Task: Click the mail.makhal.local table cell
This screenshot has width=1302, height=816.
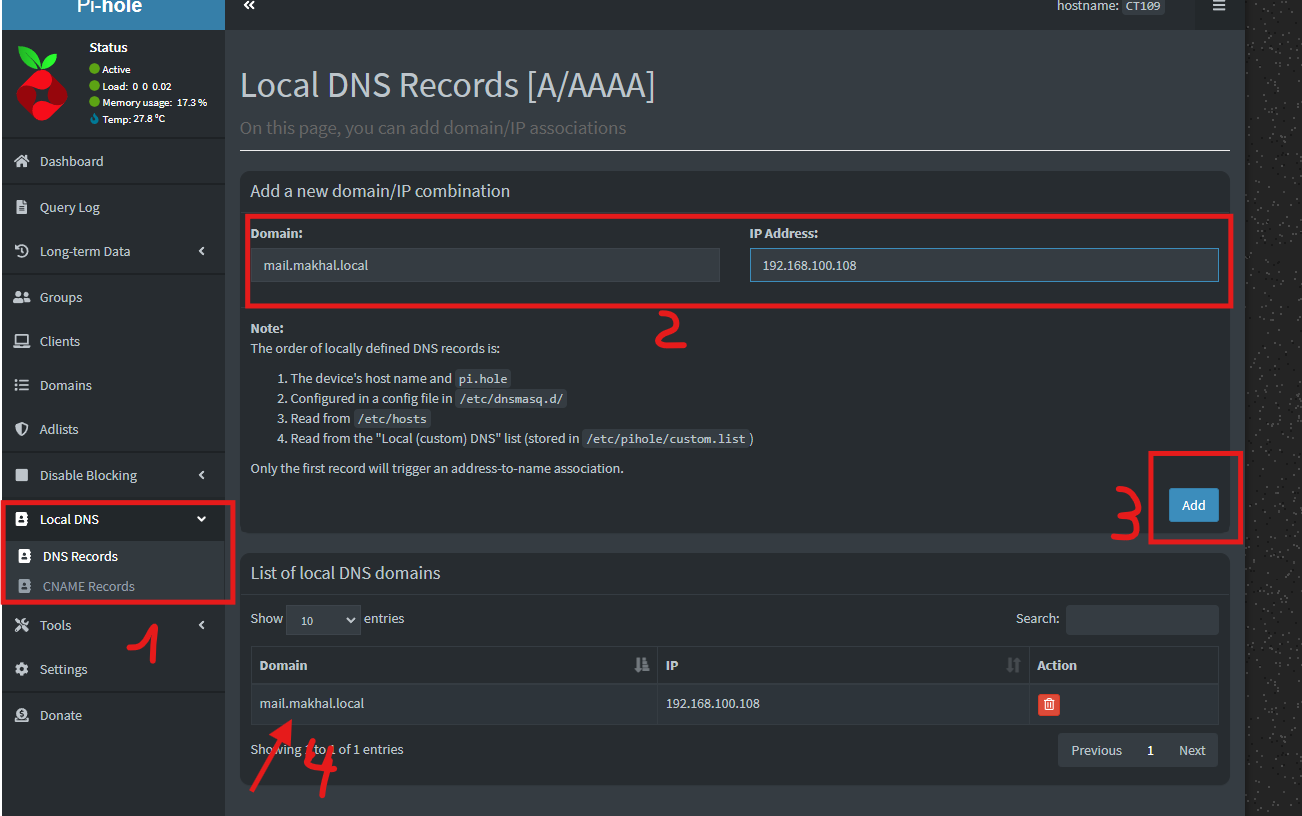Action: tap(454, 704)
